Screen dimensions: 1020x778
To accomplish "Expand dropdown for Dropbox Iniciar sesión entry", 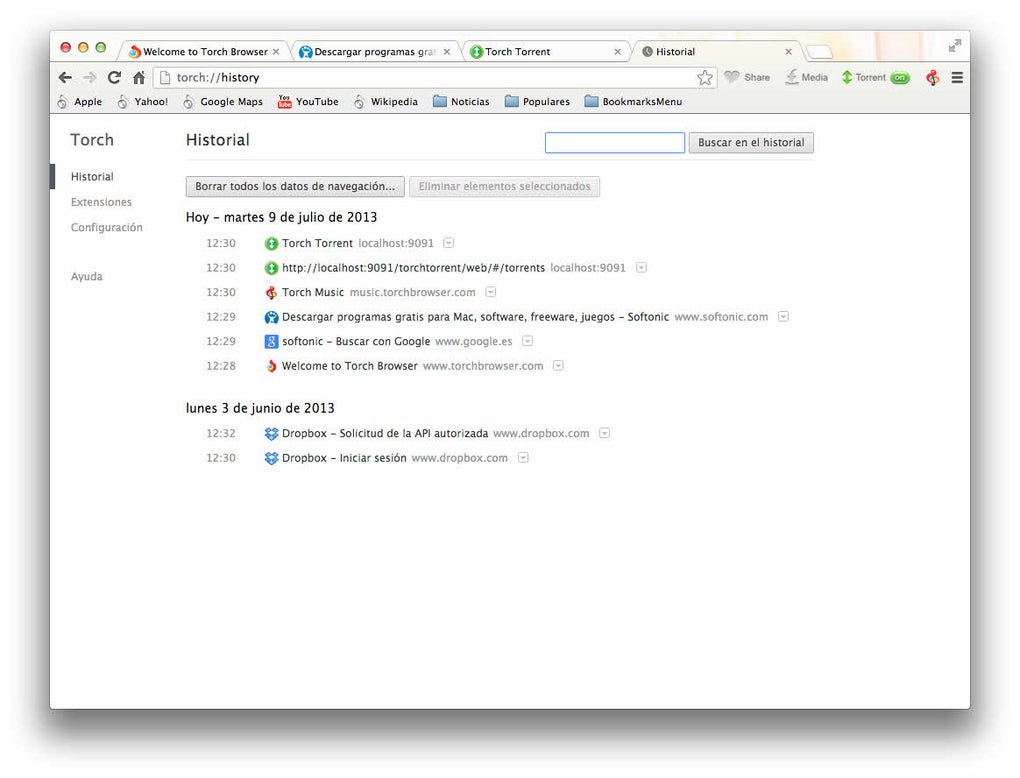I will coord(523,457).
